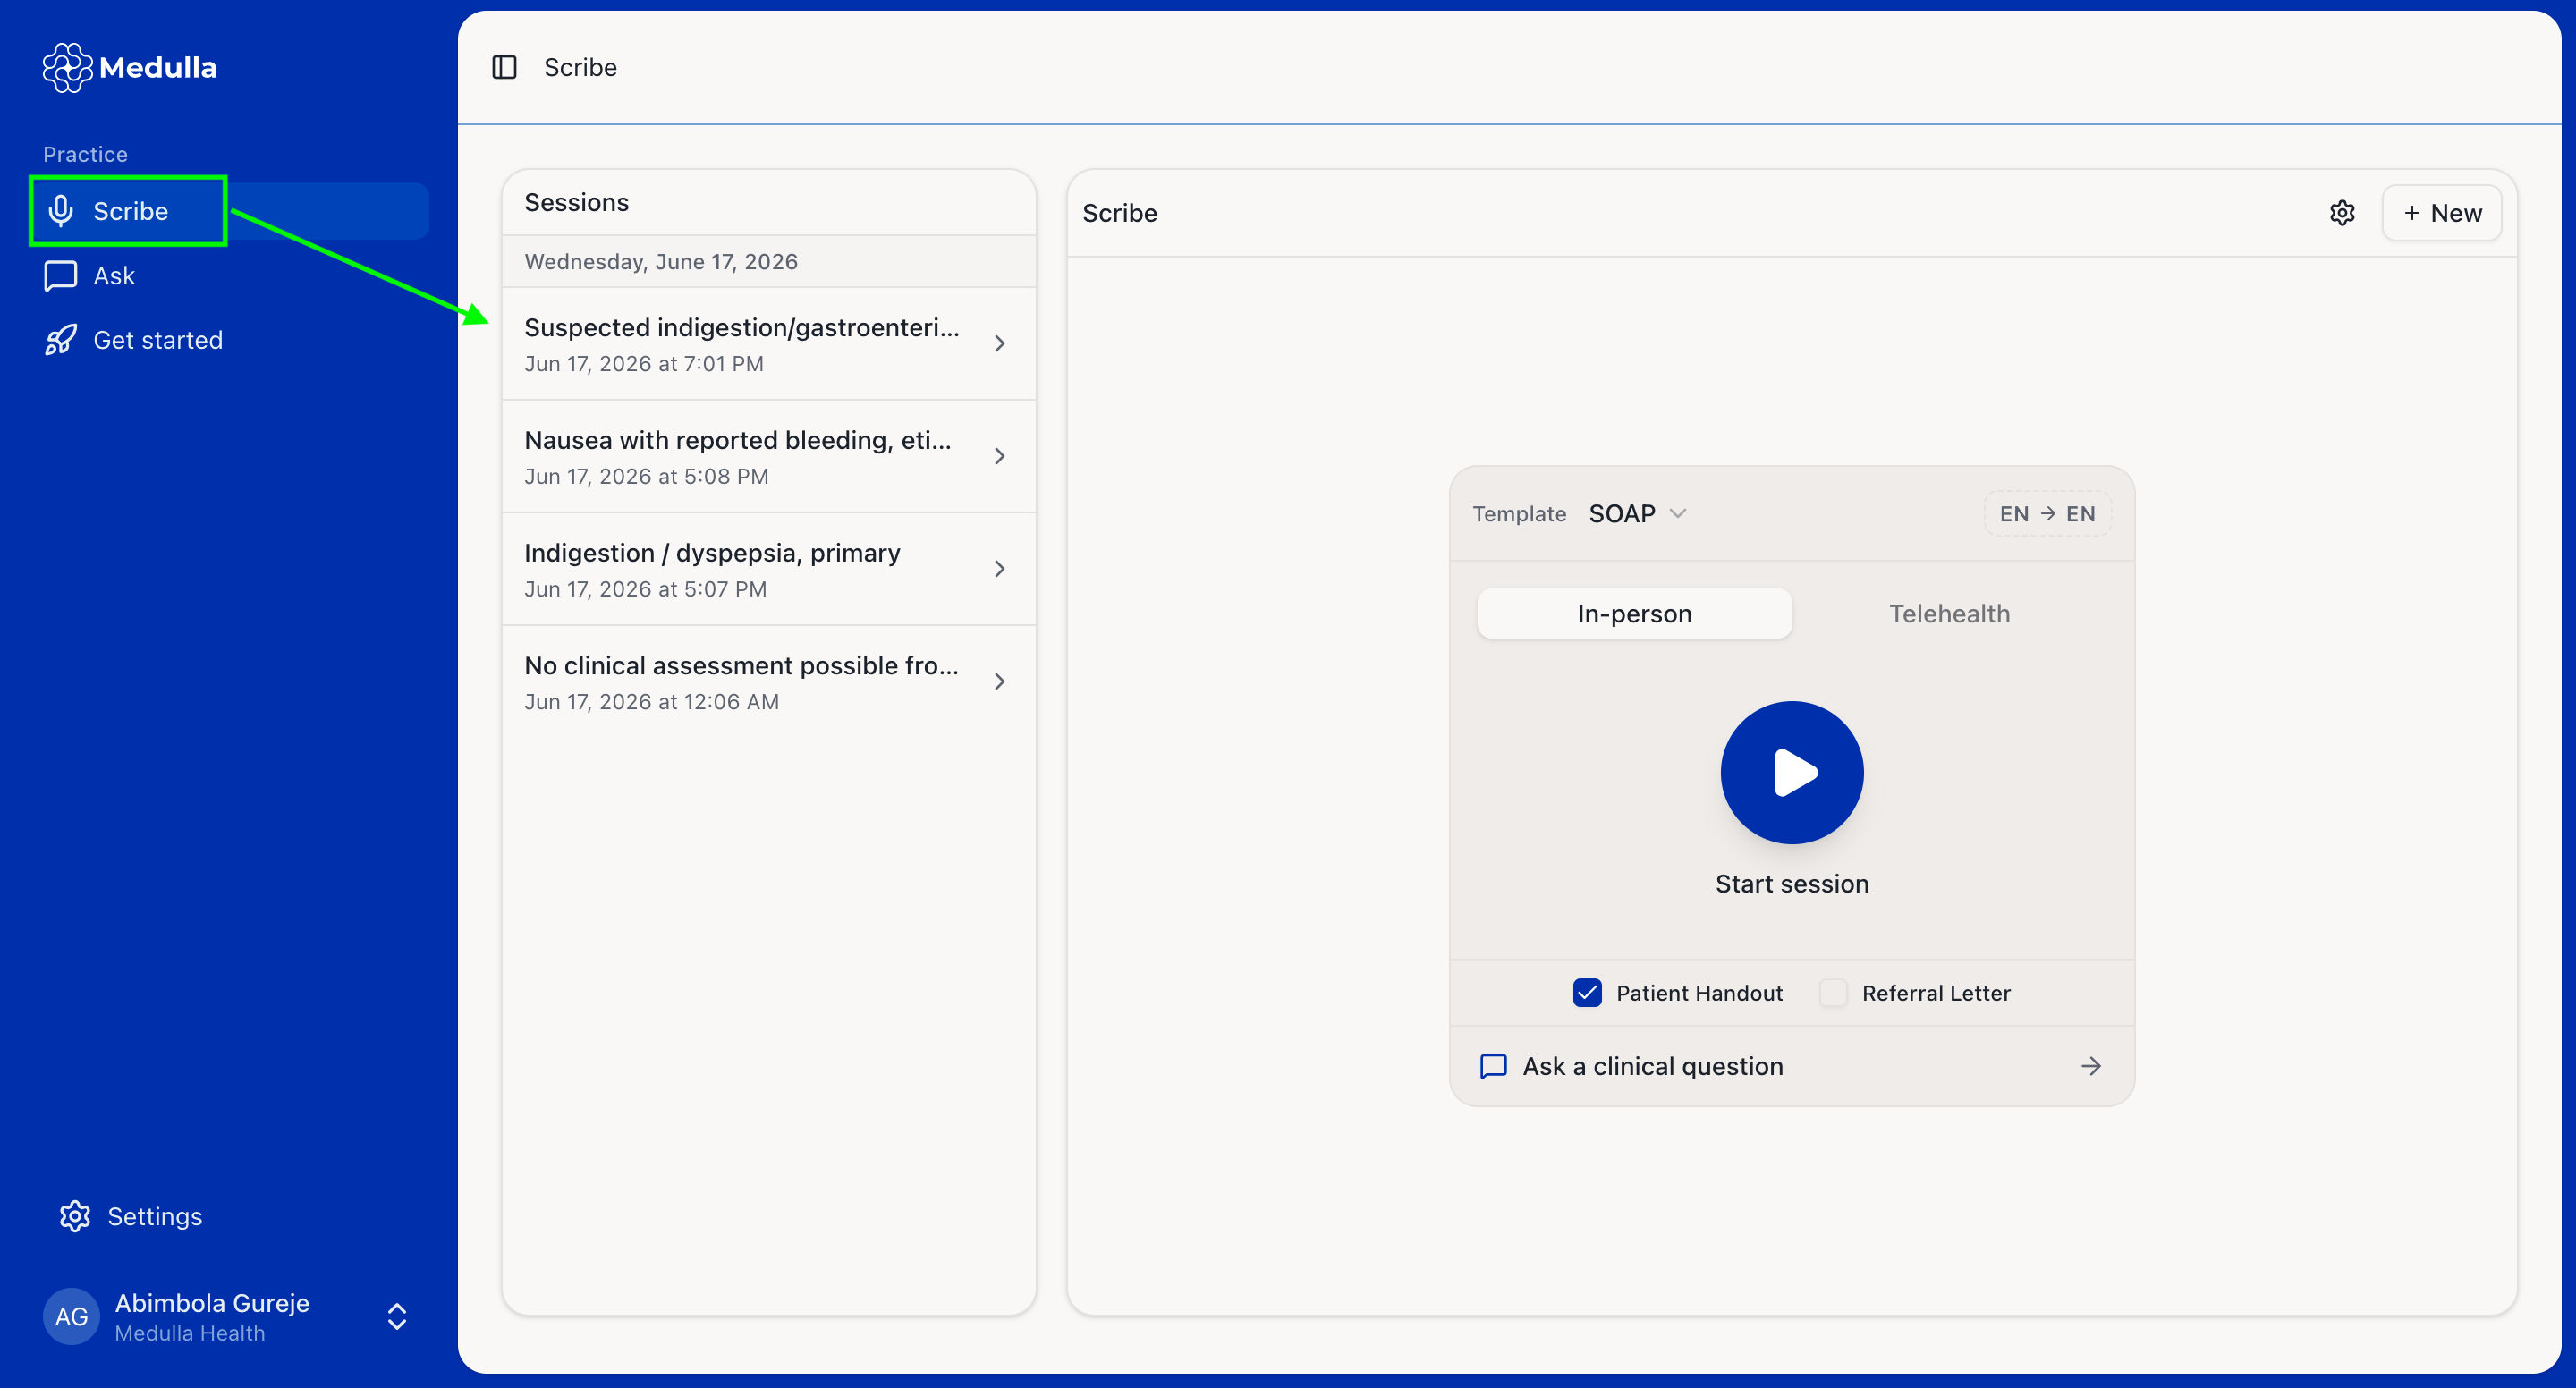Click the Get started rocket icon

coord(61,340)
